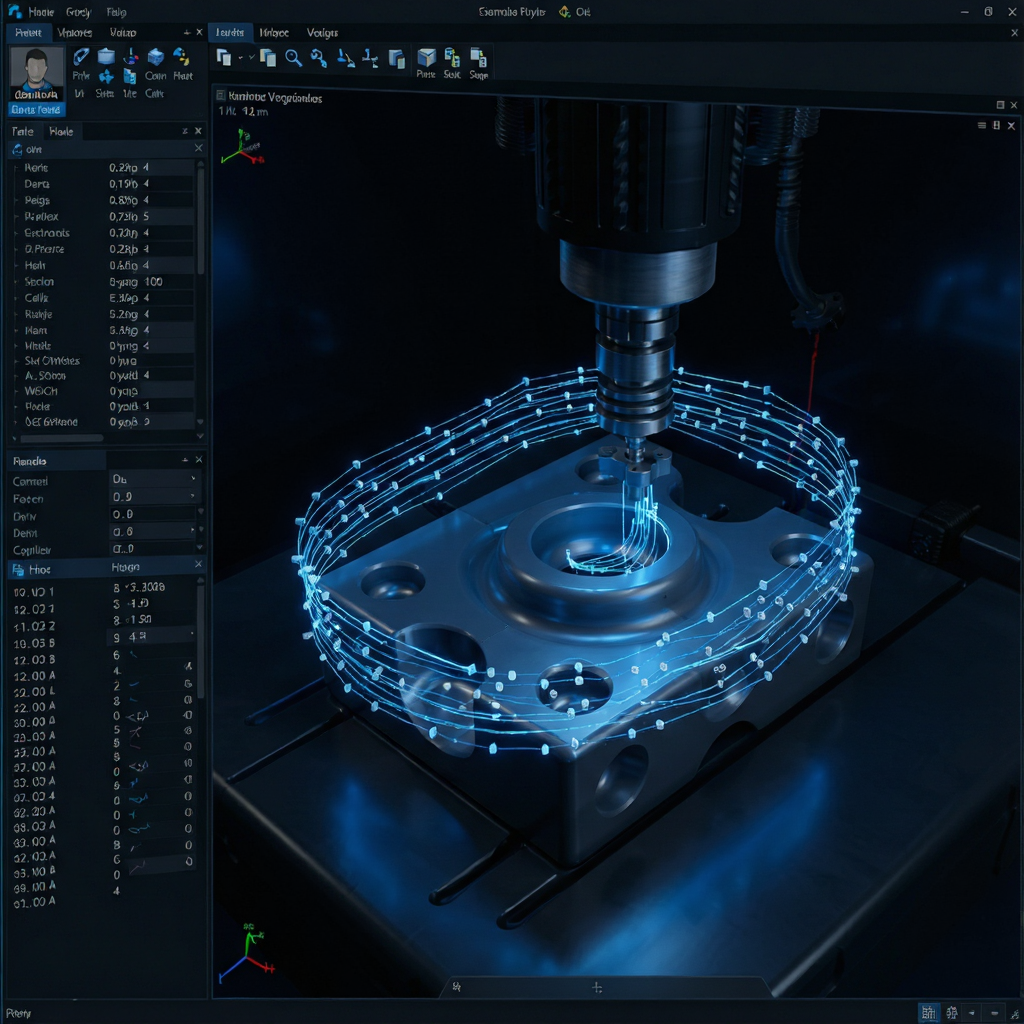Screen dimensions: 1024x1024
Task: Open the Focon value dropdown
Action: [153, 496]
